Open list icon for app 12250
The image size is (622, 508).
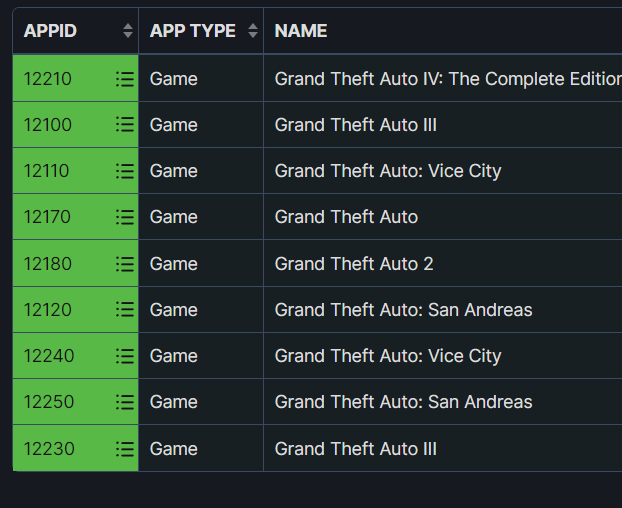coord(125,402)
